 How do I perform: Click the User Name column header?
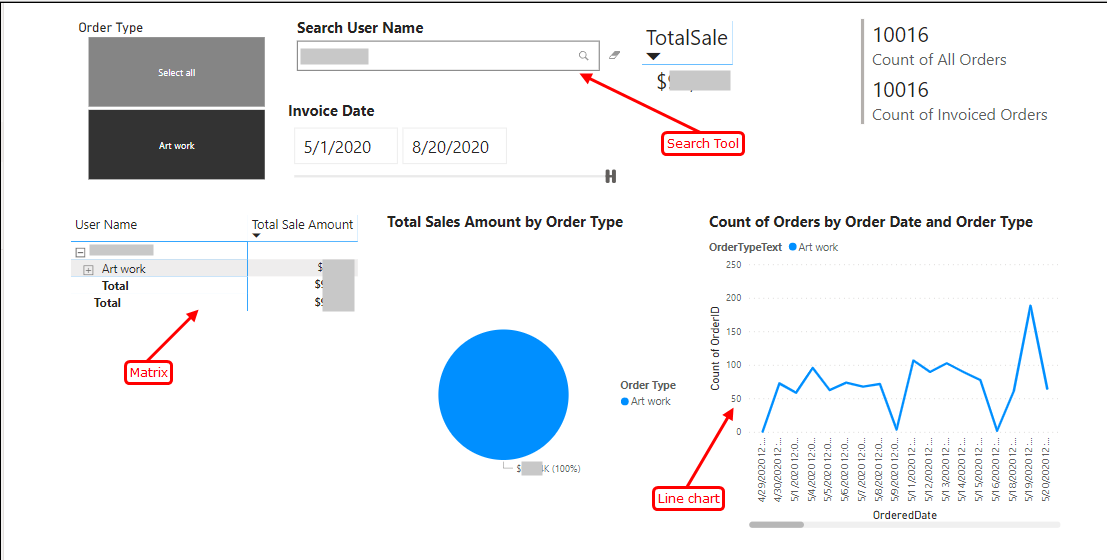(x=106, y=225)
